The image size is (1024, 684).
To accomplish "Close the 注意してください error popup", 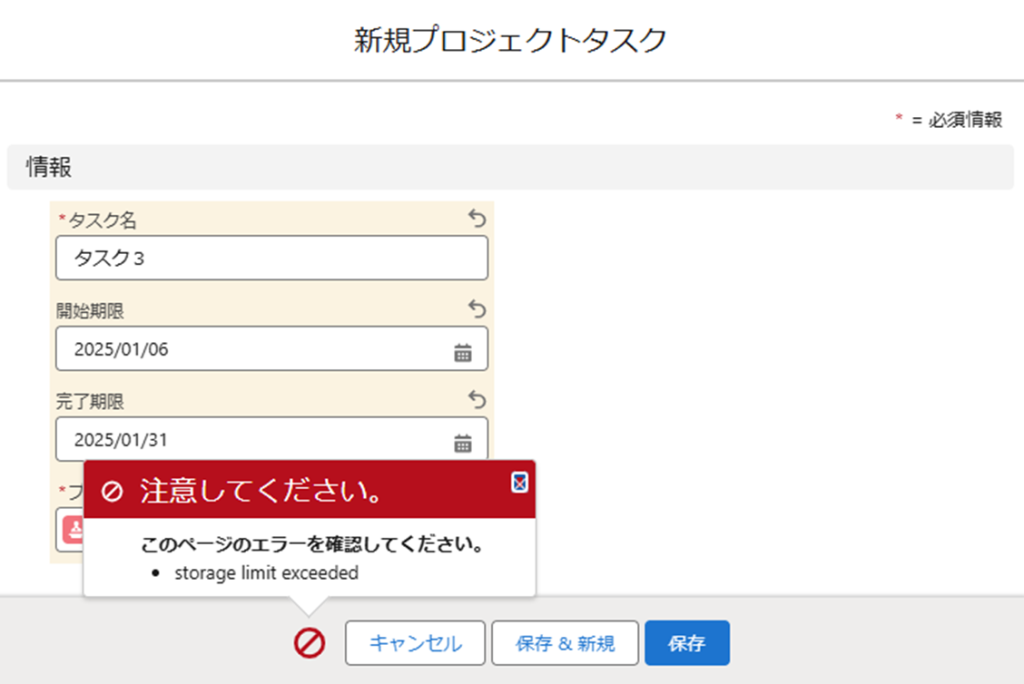I will coord(519,483).
